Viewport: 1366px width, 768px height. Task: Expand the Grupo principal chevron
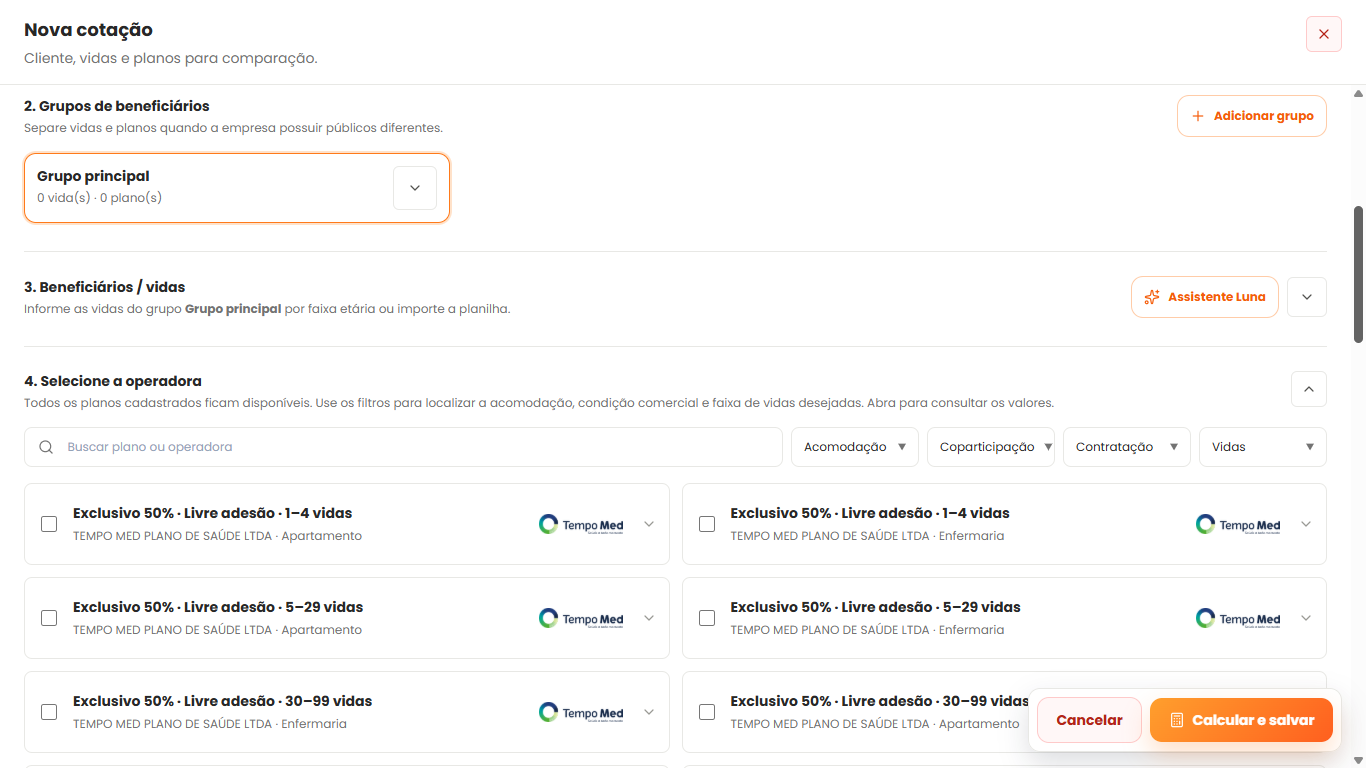(x=415, y=188)
